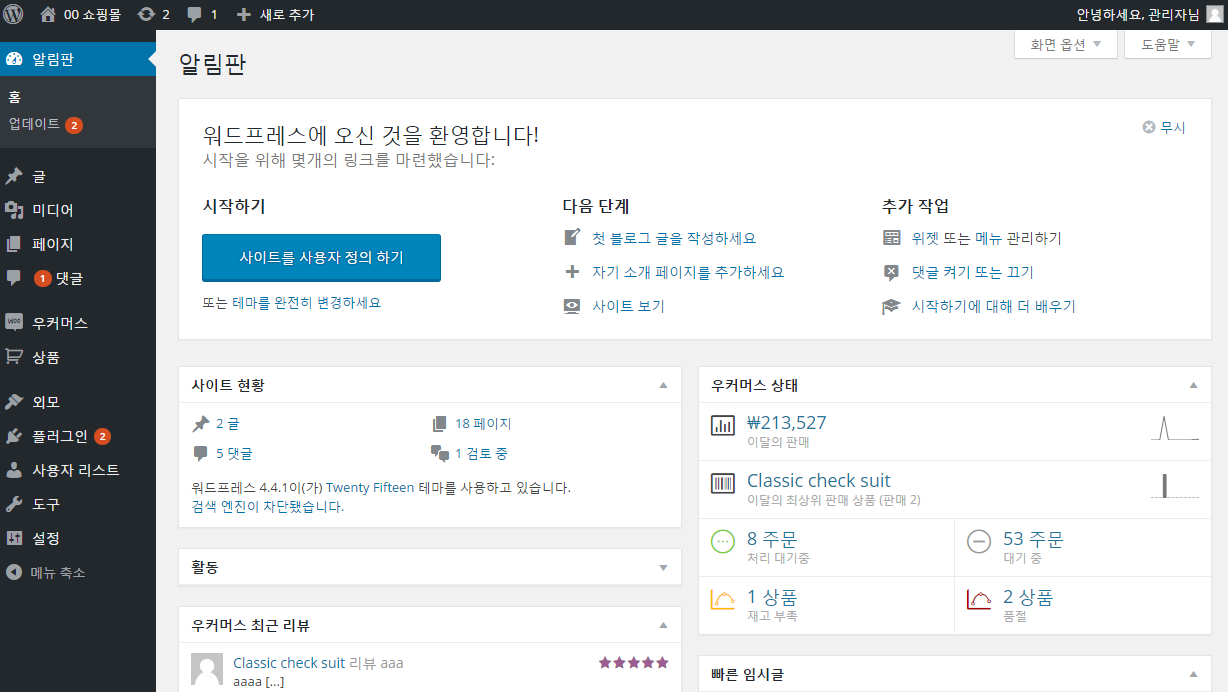This screenshot has height=692, width=1228.
Task: Open 플러그인 via the plugin icon
Action: click(x=14, y=435)
